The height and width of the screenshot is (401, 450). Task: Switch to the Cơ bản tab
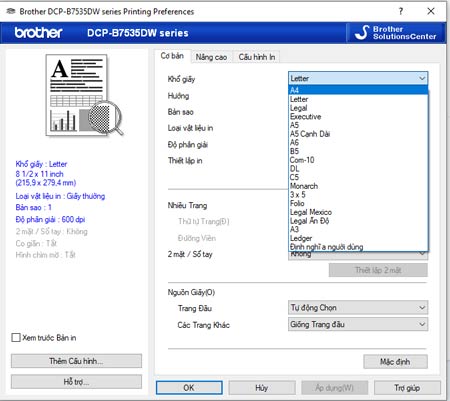[x=172, y=56]
